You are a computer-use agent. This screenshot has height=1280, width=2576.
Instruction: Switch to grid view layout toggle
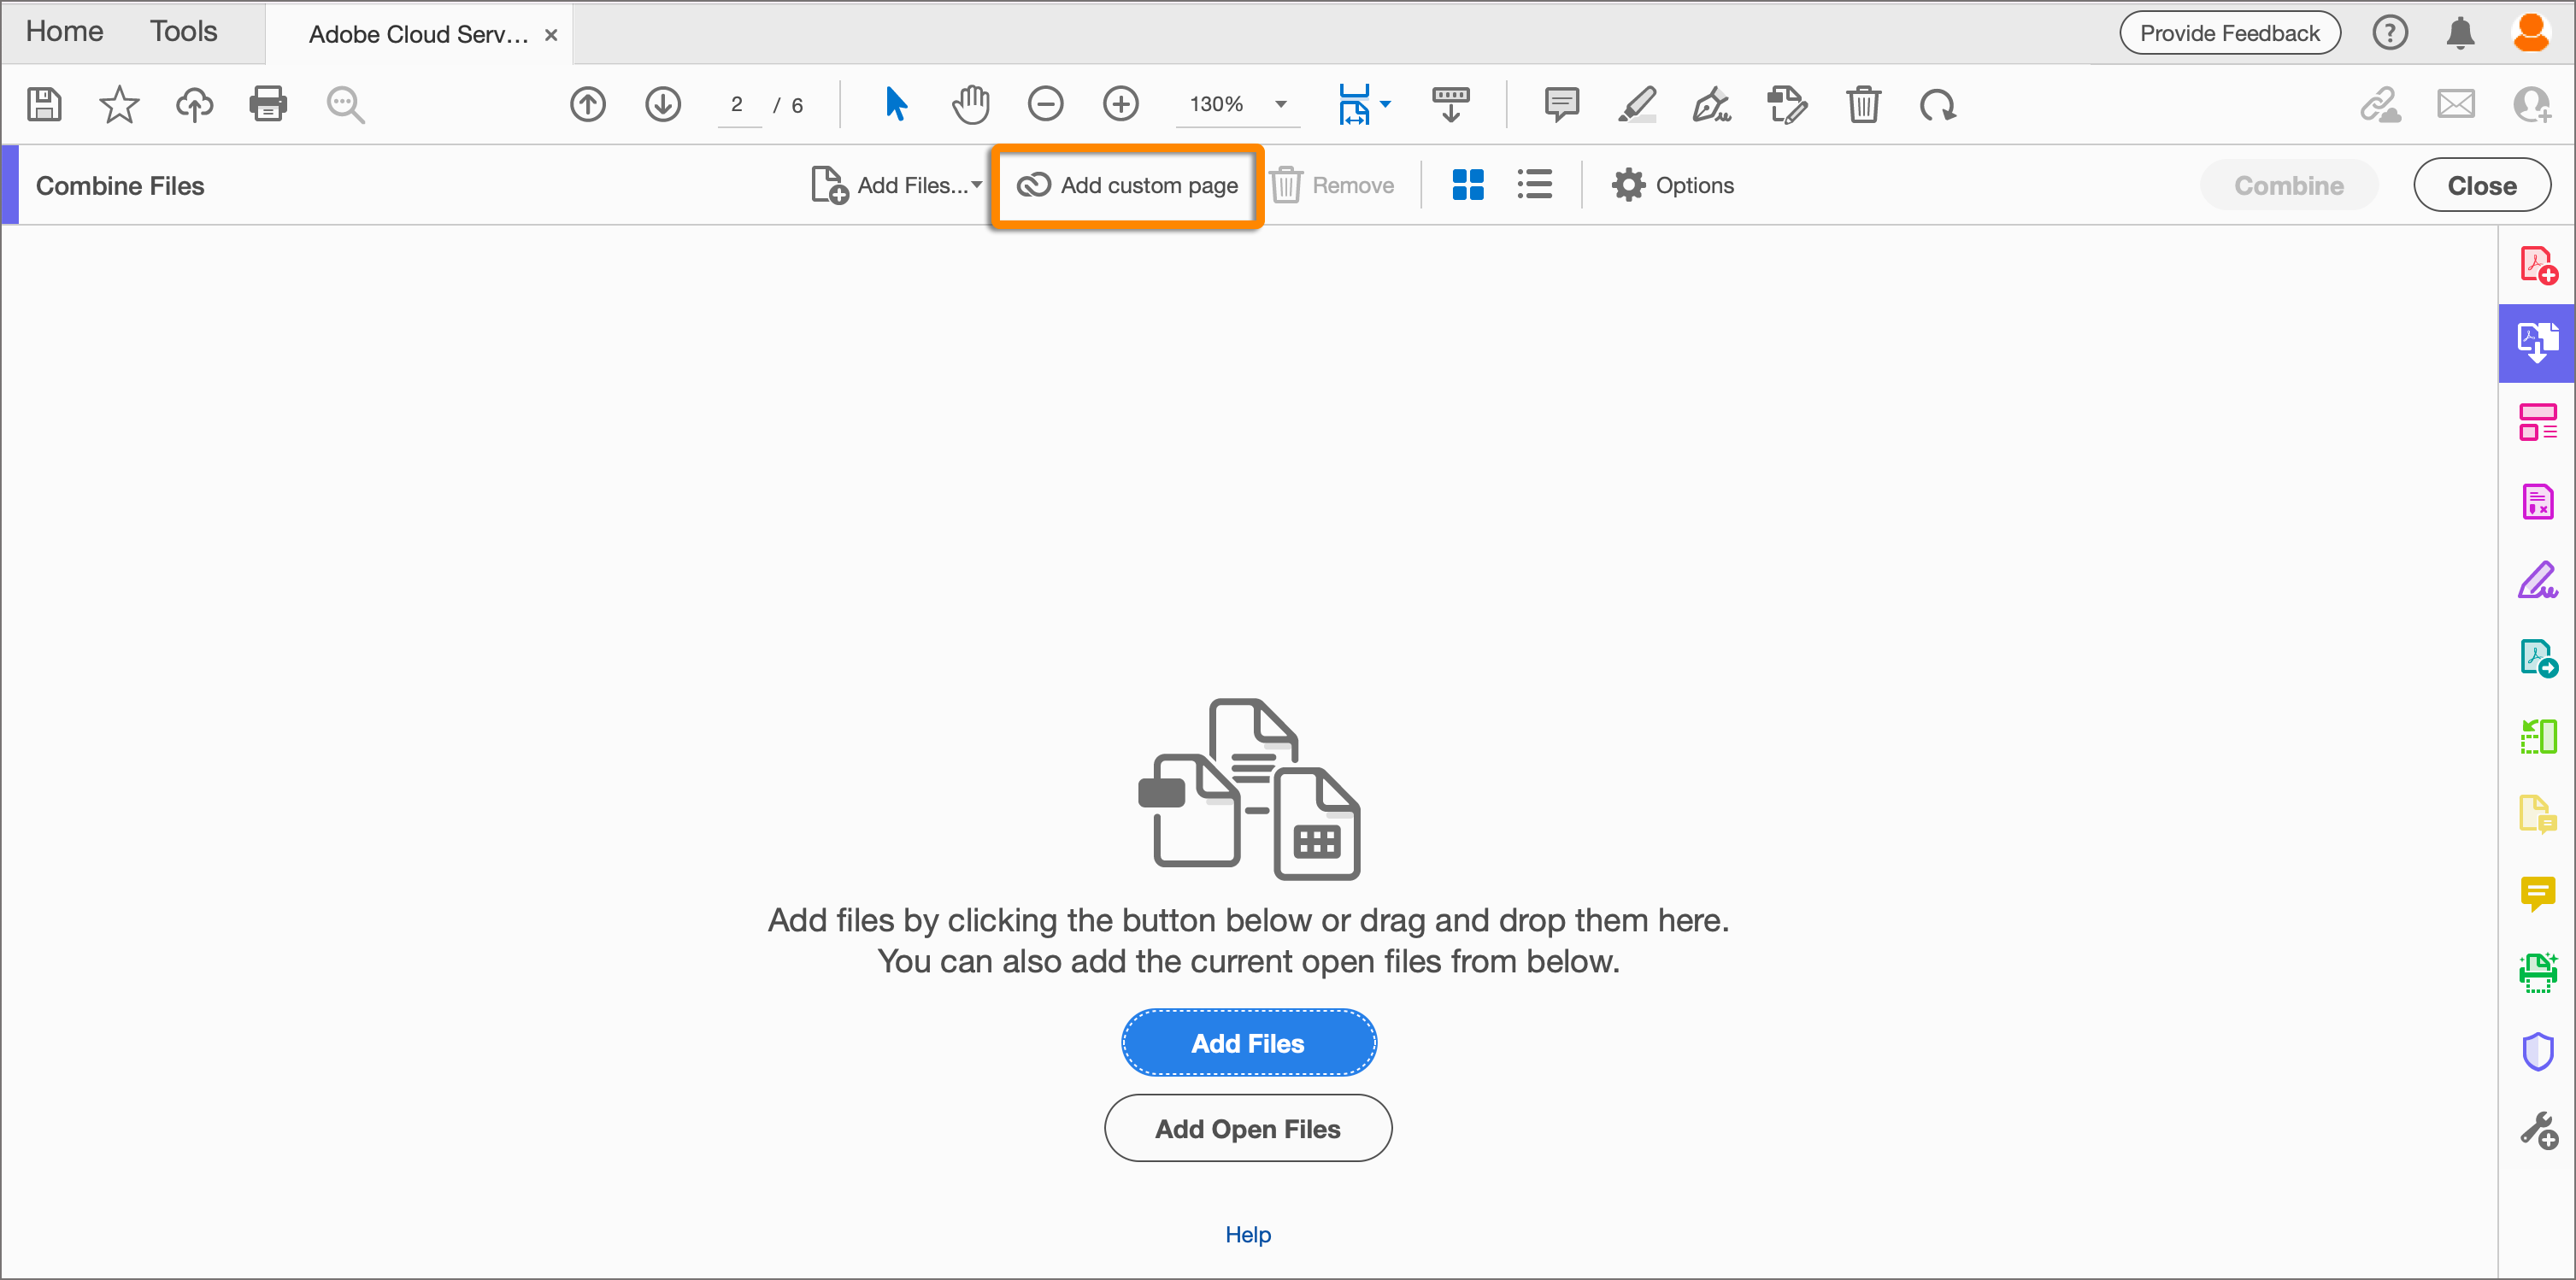(1467, 184)
